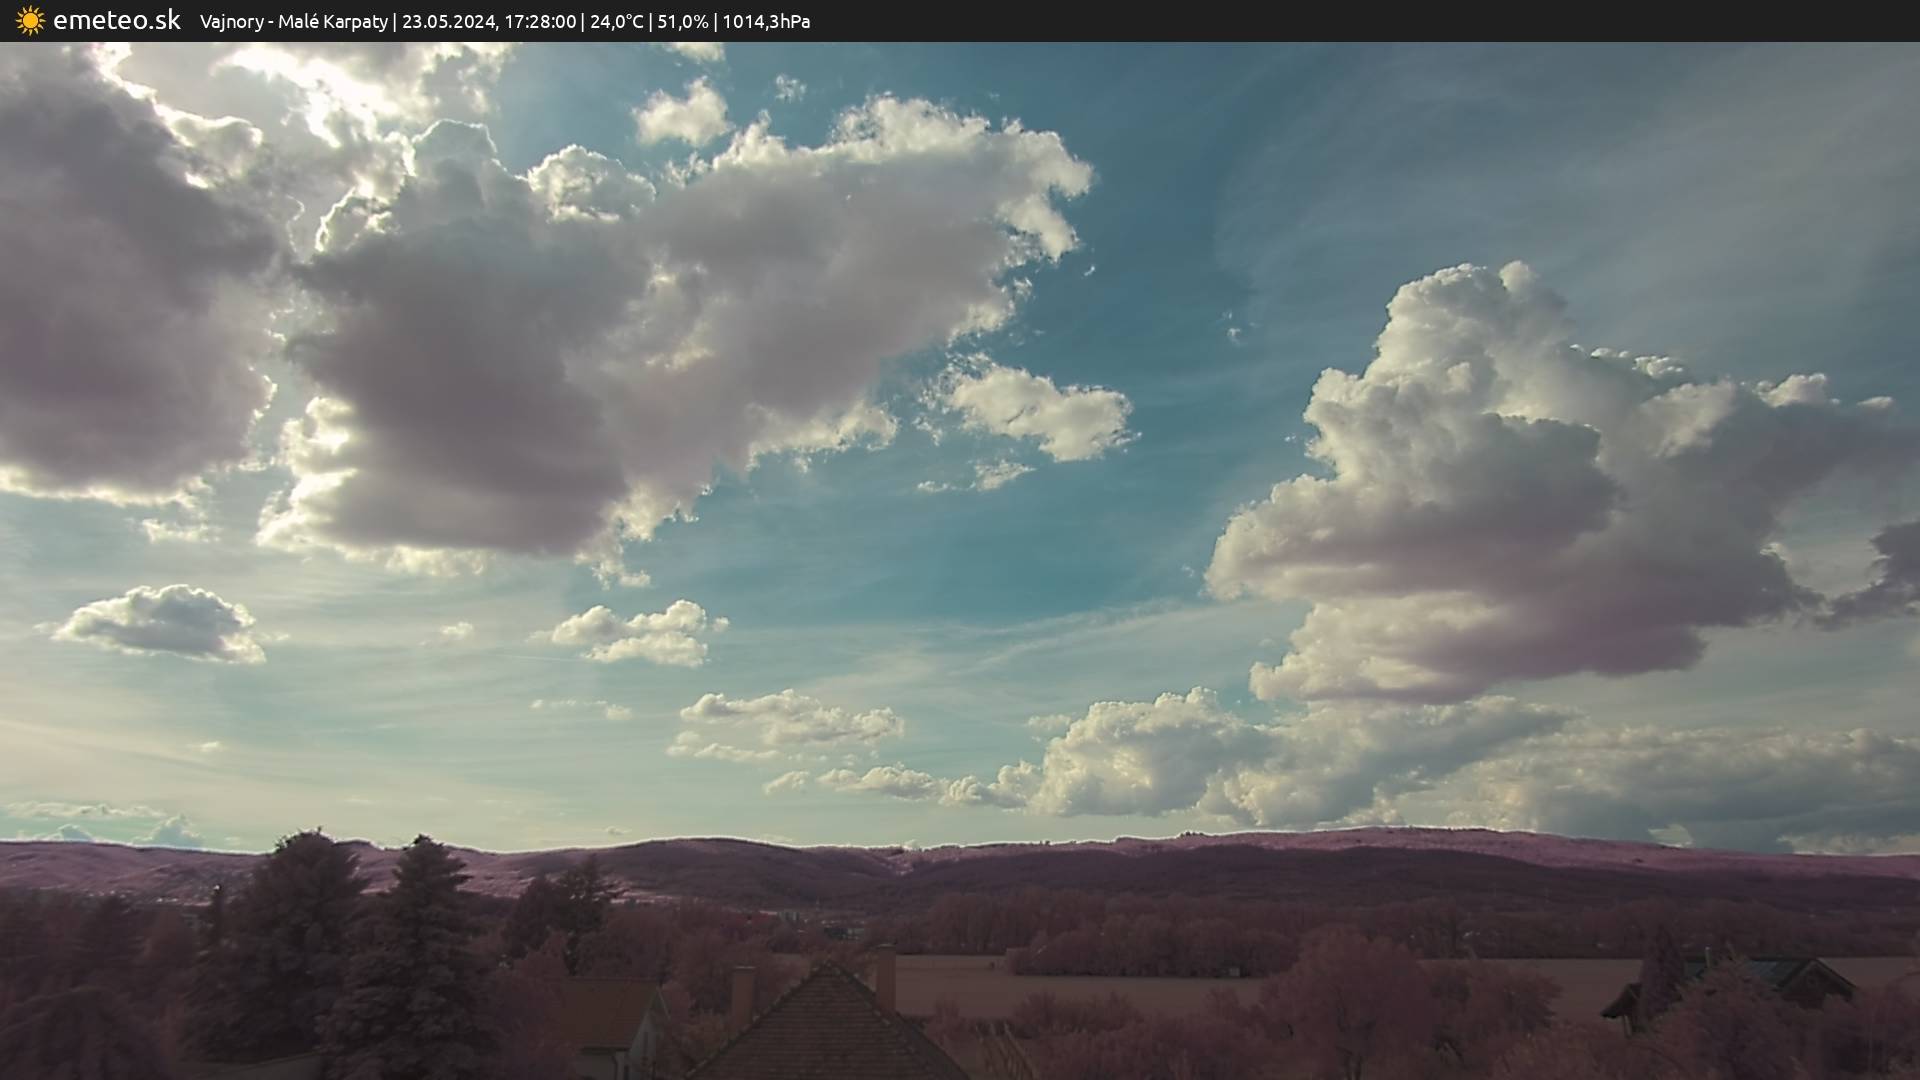
Task: Click the Vajnory - Malé Karpaty station name
Action: click(293, 21)
